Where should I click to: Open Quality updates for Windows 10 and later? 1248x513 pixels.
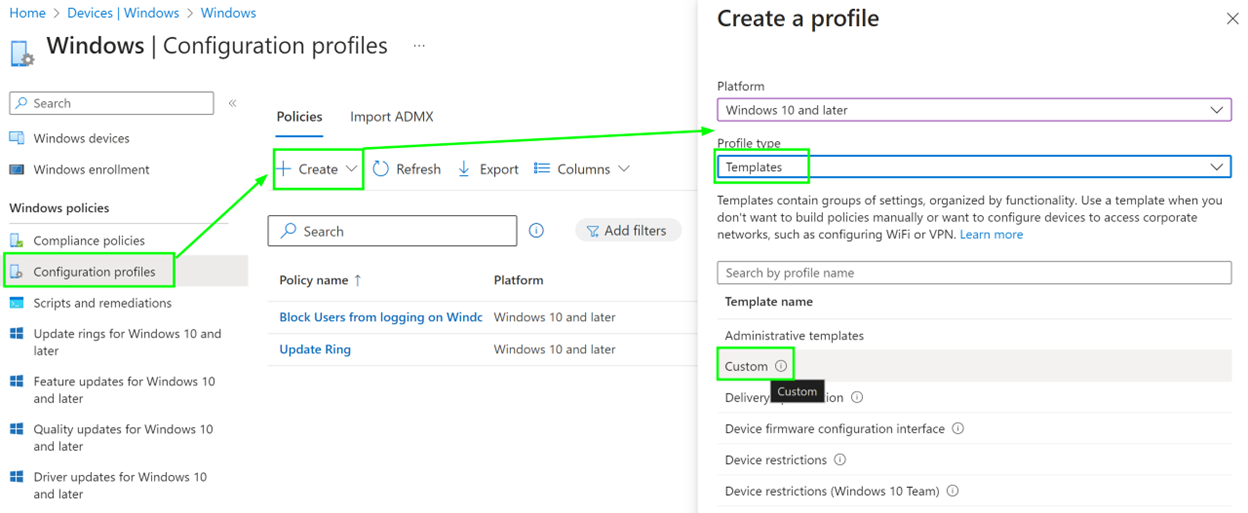click(123, 438)
